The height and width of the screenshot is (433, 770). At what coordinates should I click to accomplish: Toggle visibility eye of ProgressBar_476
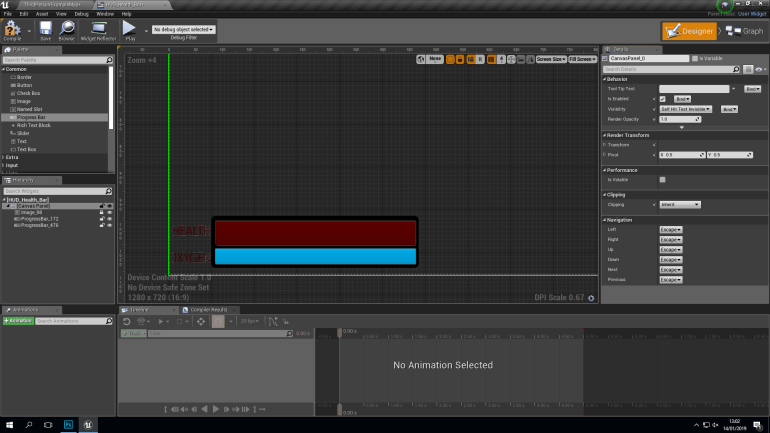[x=110, y=225]
